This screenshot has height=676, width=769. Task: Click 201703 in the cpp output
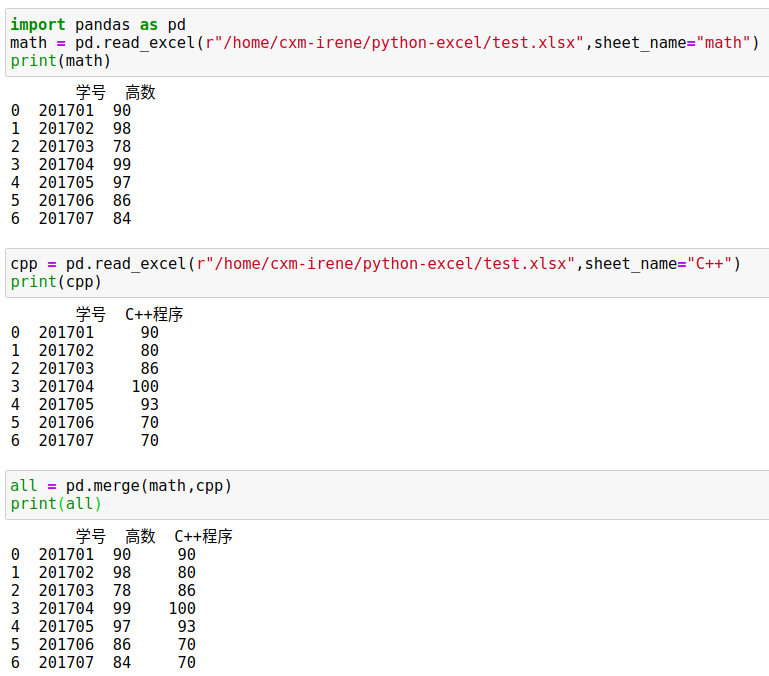[x=66, y=368]
